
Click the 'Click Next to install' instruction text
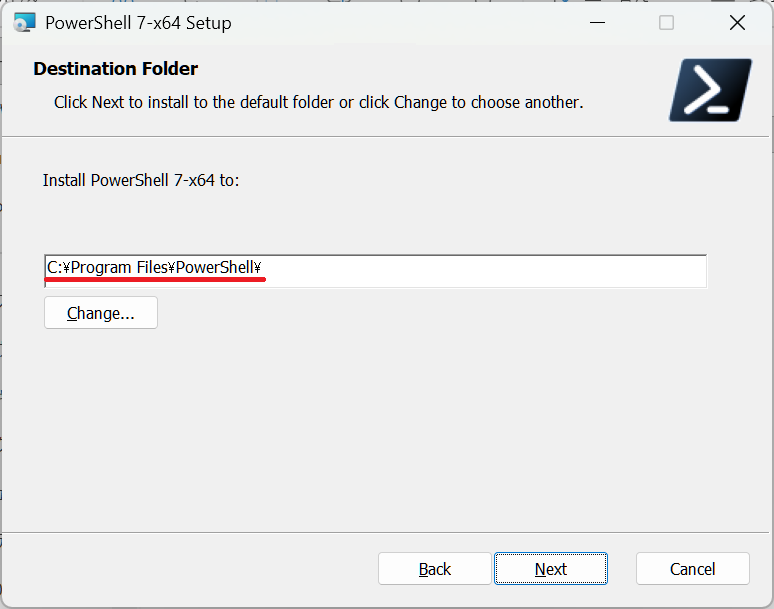[318, 102]
